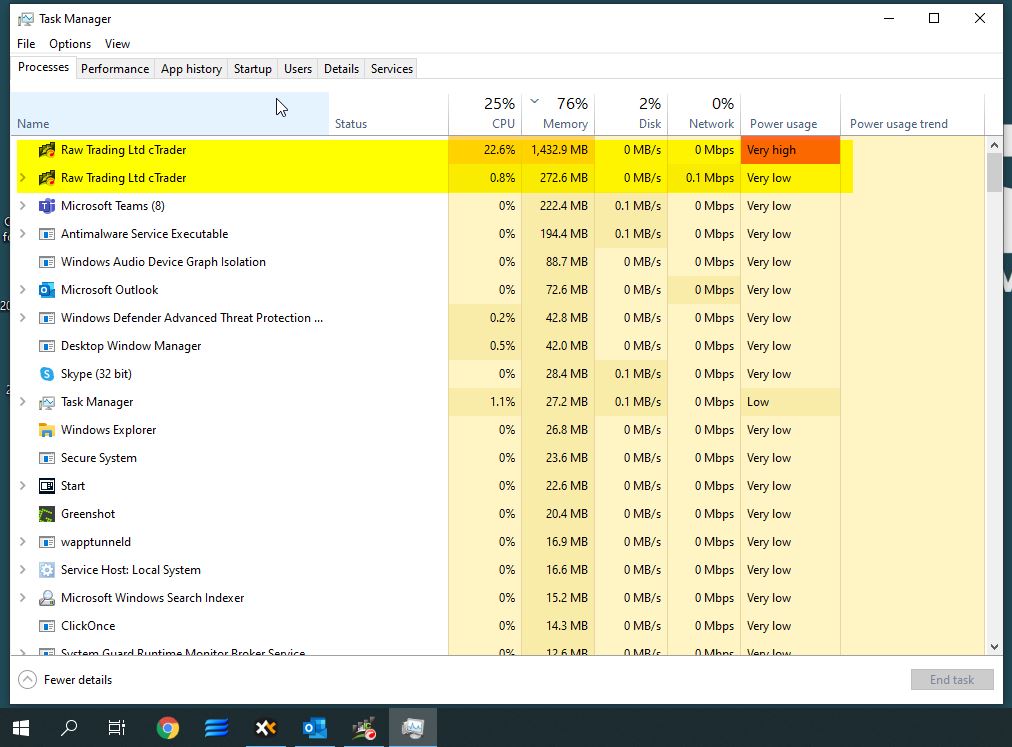Open the blue striped app on taskbar
This screenshot has width=1012, height=747.
pos(216,728)
